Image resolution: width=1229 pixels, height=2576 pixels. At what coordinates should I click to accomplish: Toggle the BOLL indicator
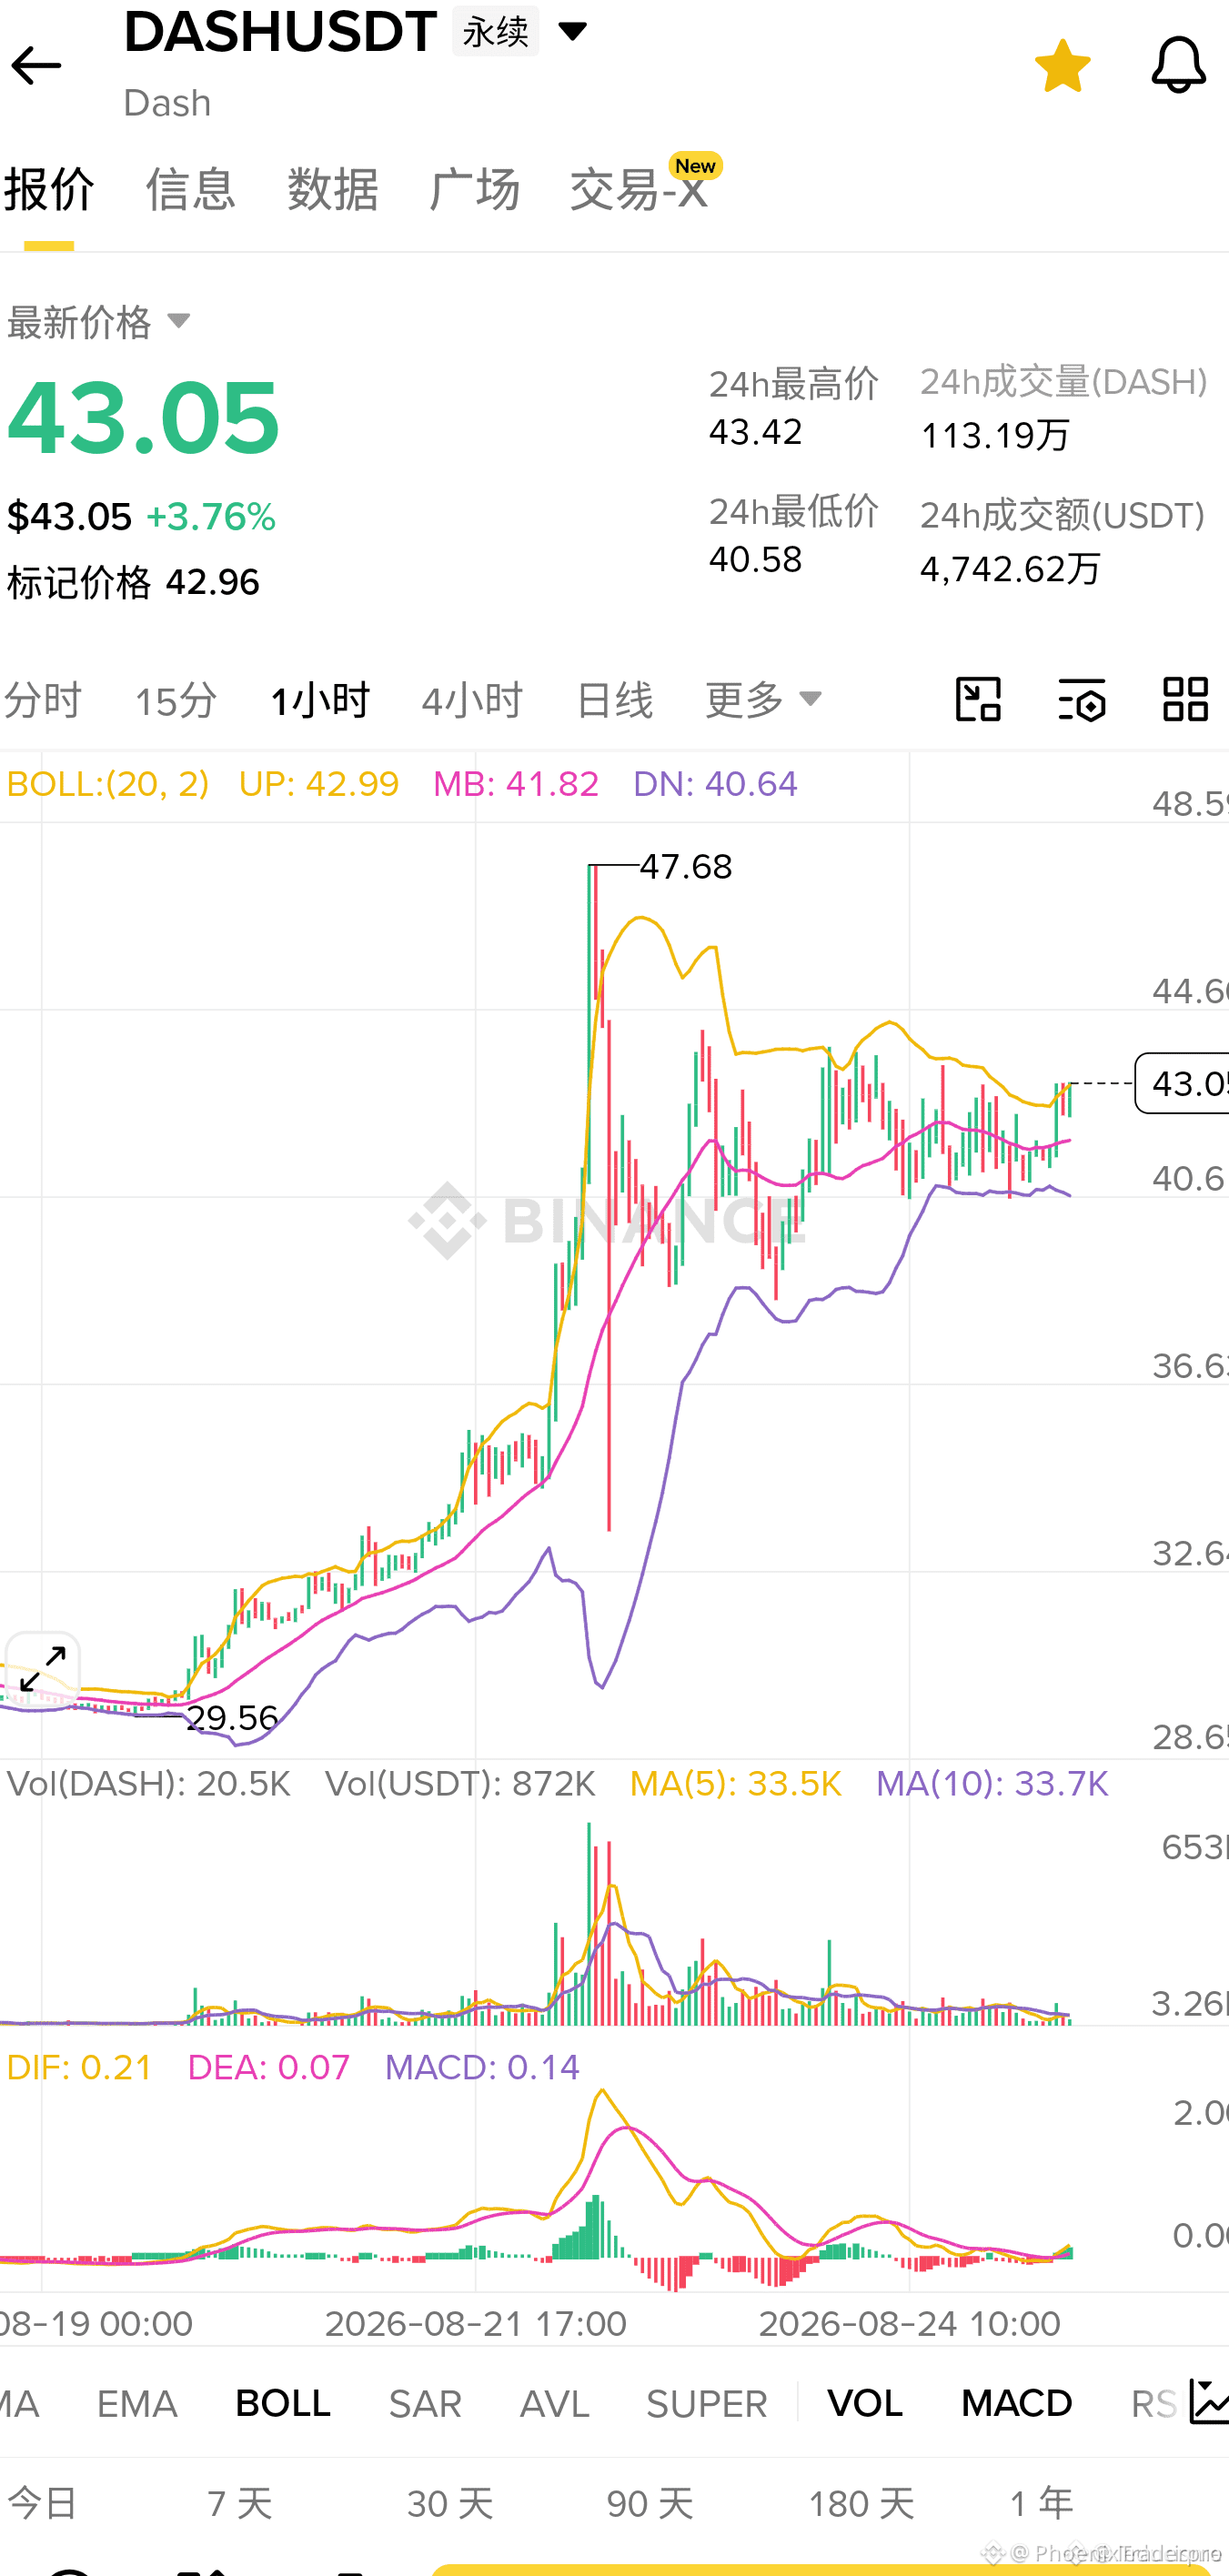(283, 2404)
